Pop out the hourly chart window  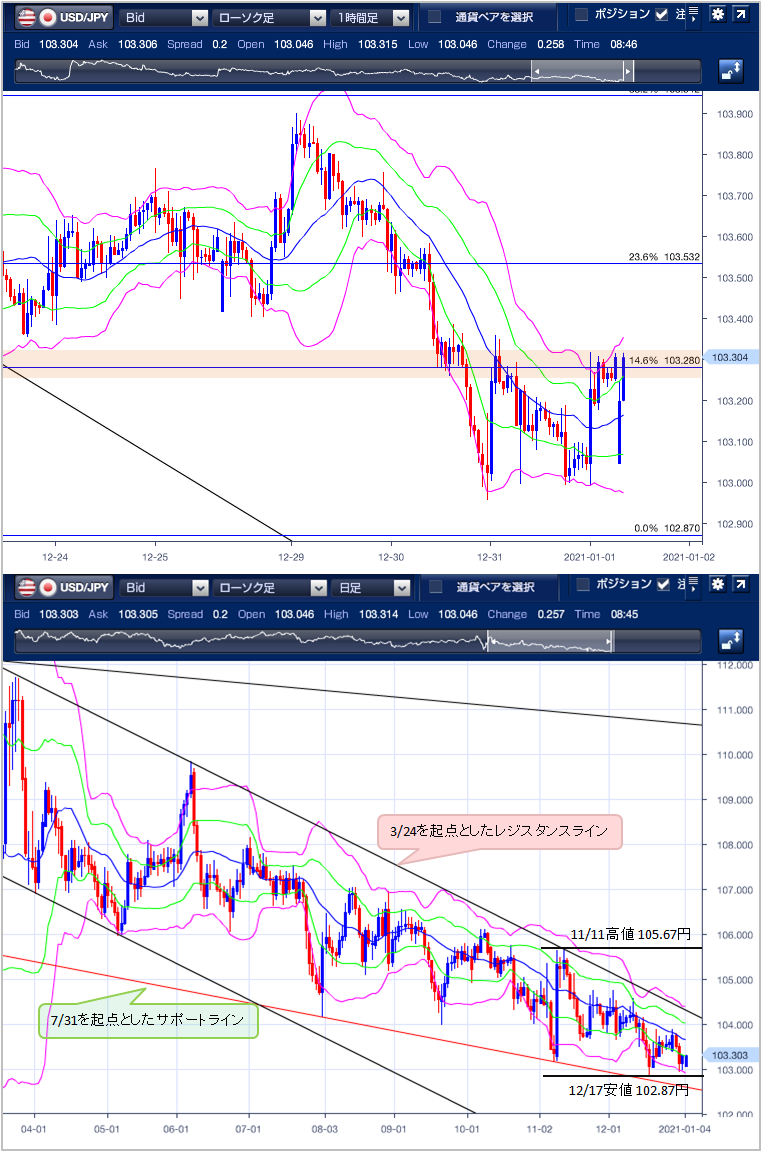pyautogui.click(x=740, y=16)
